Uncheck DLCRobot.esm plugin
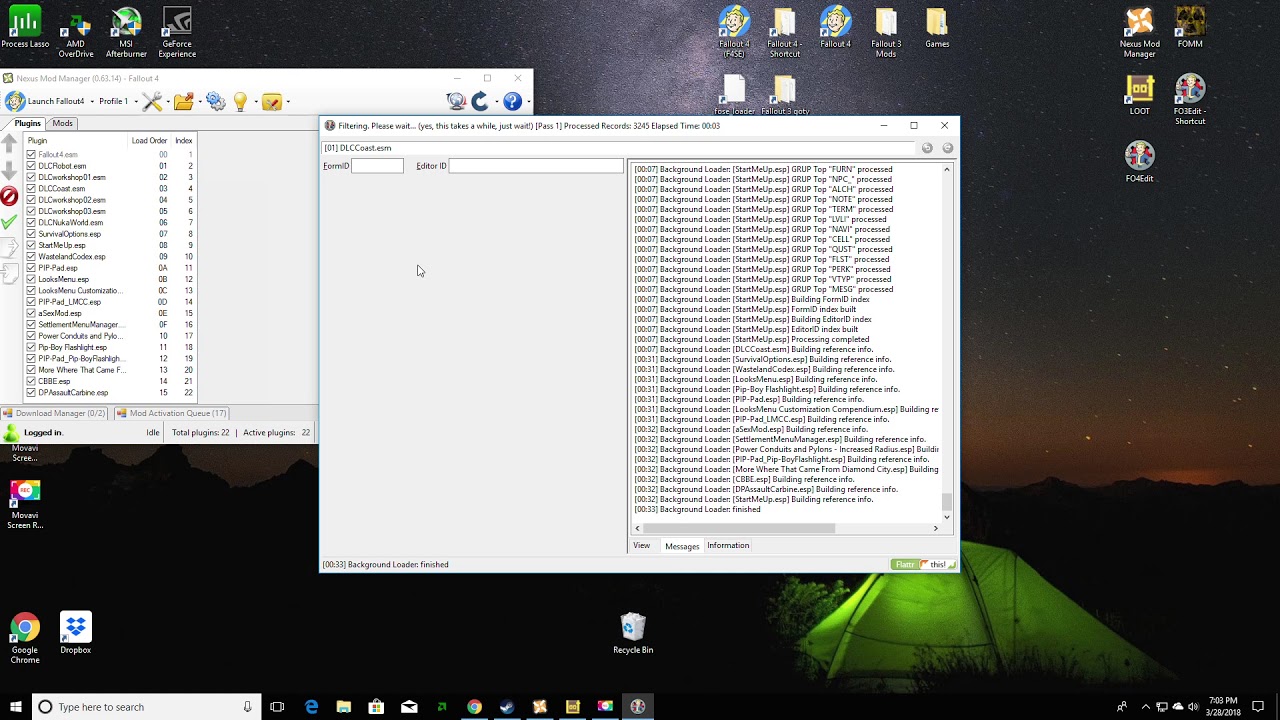This screenshot has height=720, width=1280. coord(31,166)
